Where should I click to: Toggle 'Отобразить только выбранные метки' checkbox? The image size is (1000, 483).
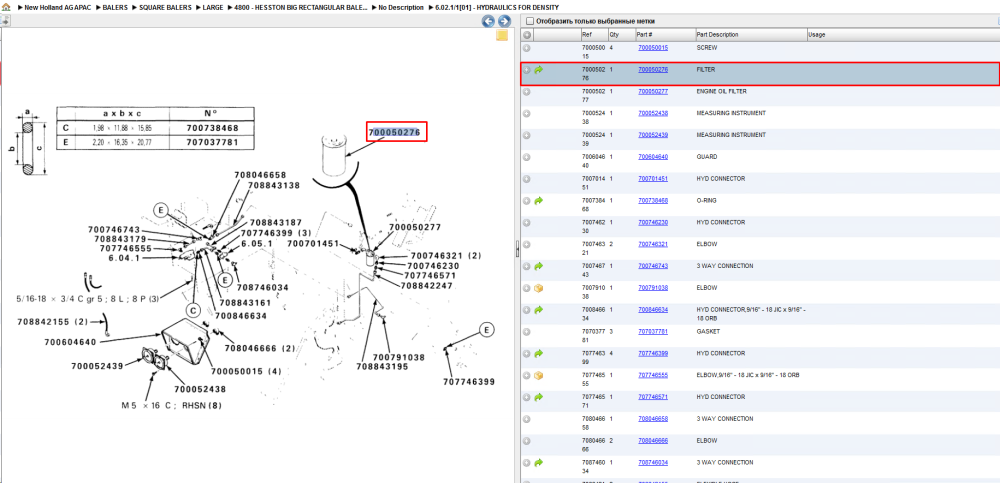click(x=529, y=21)
